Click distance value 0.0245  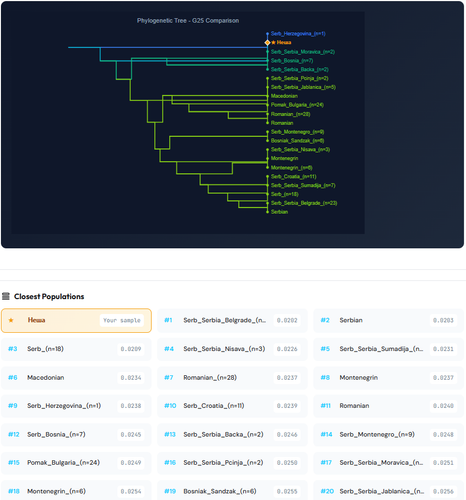131,435
